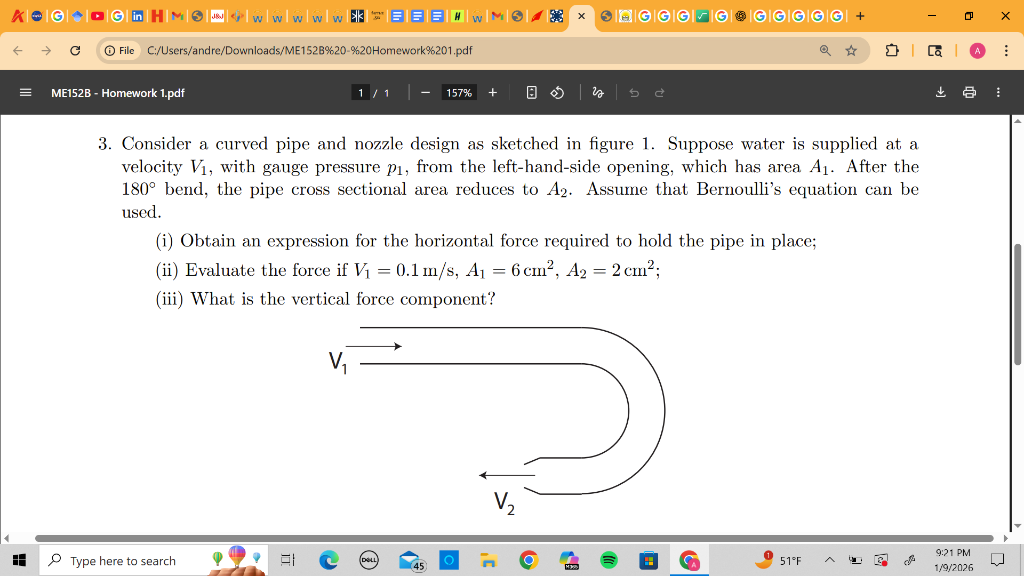View site information via File chip
This screenshot has width=1024, height=576.
coord(120,50)
